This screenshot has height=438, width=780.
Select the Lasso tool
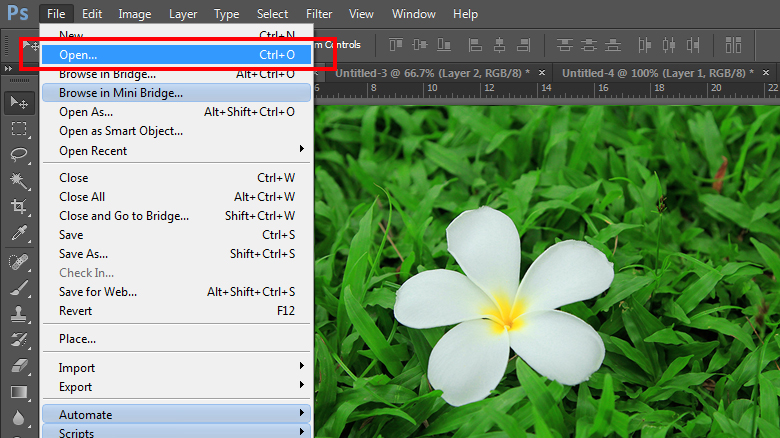[x=18, y=154]
